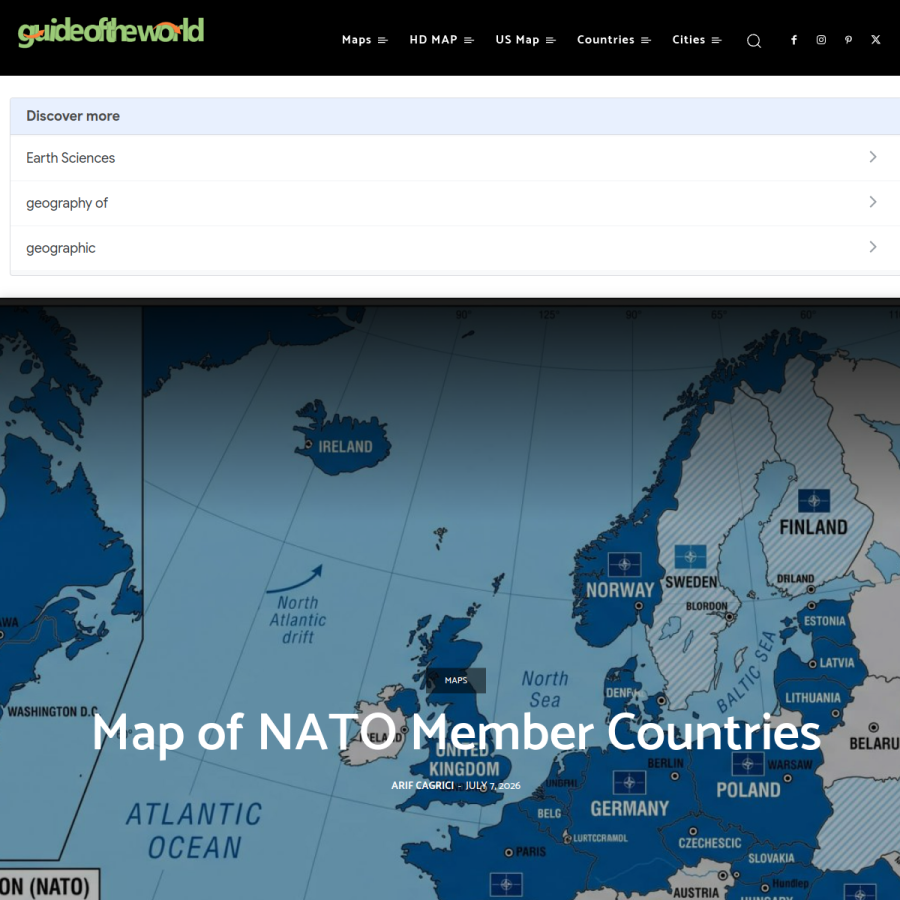This screenshot has width=900, height=900.
Task: Open the MAPS category tag
Action: click(456, 680)
